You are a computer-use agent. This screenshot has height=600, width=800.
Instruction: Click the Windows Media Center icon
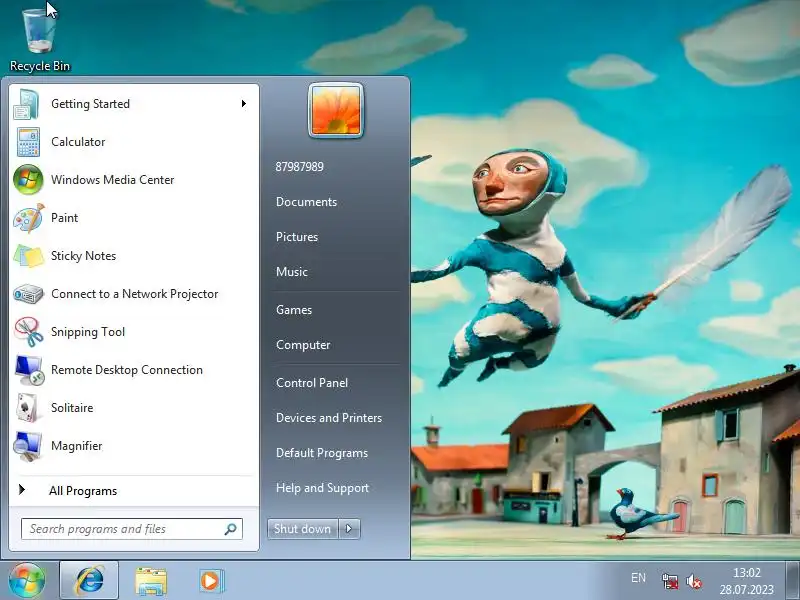coord(28,180)
